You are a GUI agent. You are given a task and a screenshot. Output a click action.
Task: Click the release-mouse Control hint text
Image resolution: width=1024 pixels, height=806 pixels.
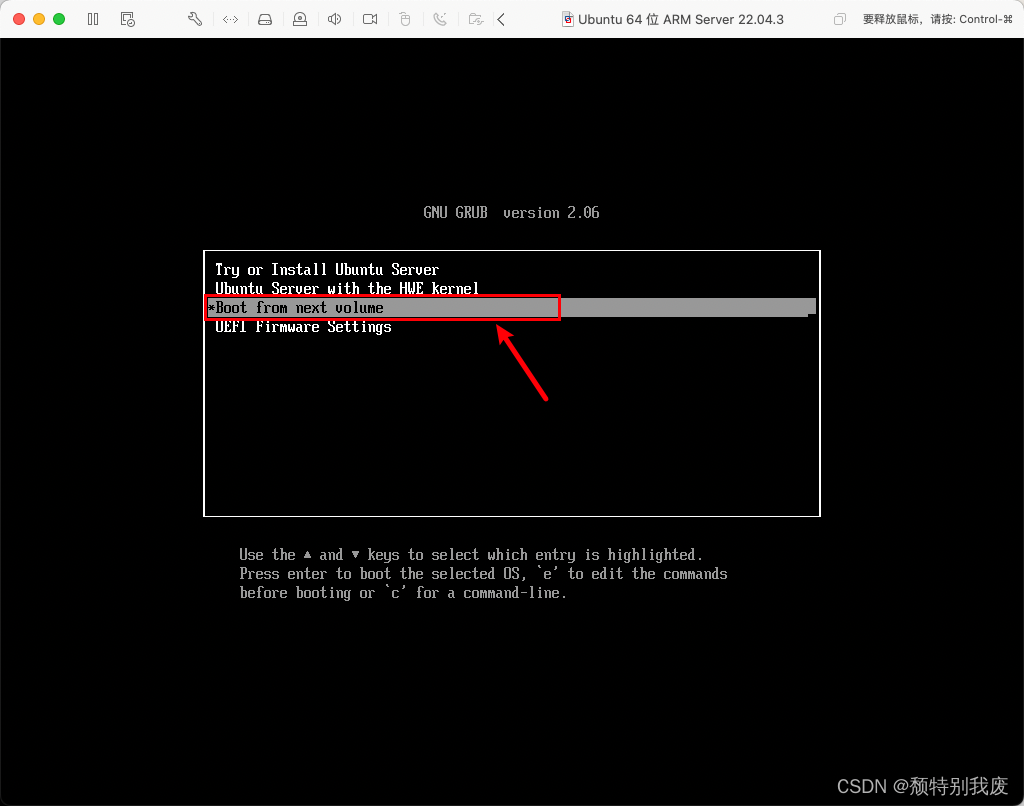[x=938, y=20]
